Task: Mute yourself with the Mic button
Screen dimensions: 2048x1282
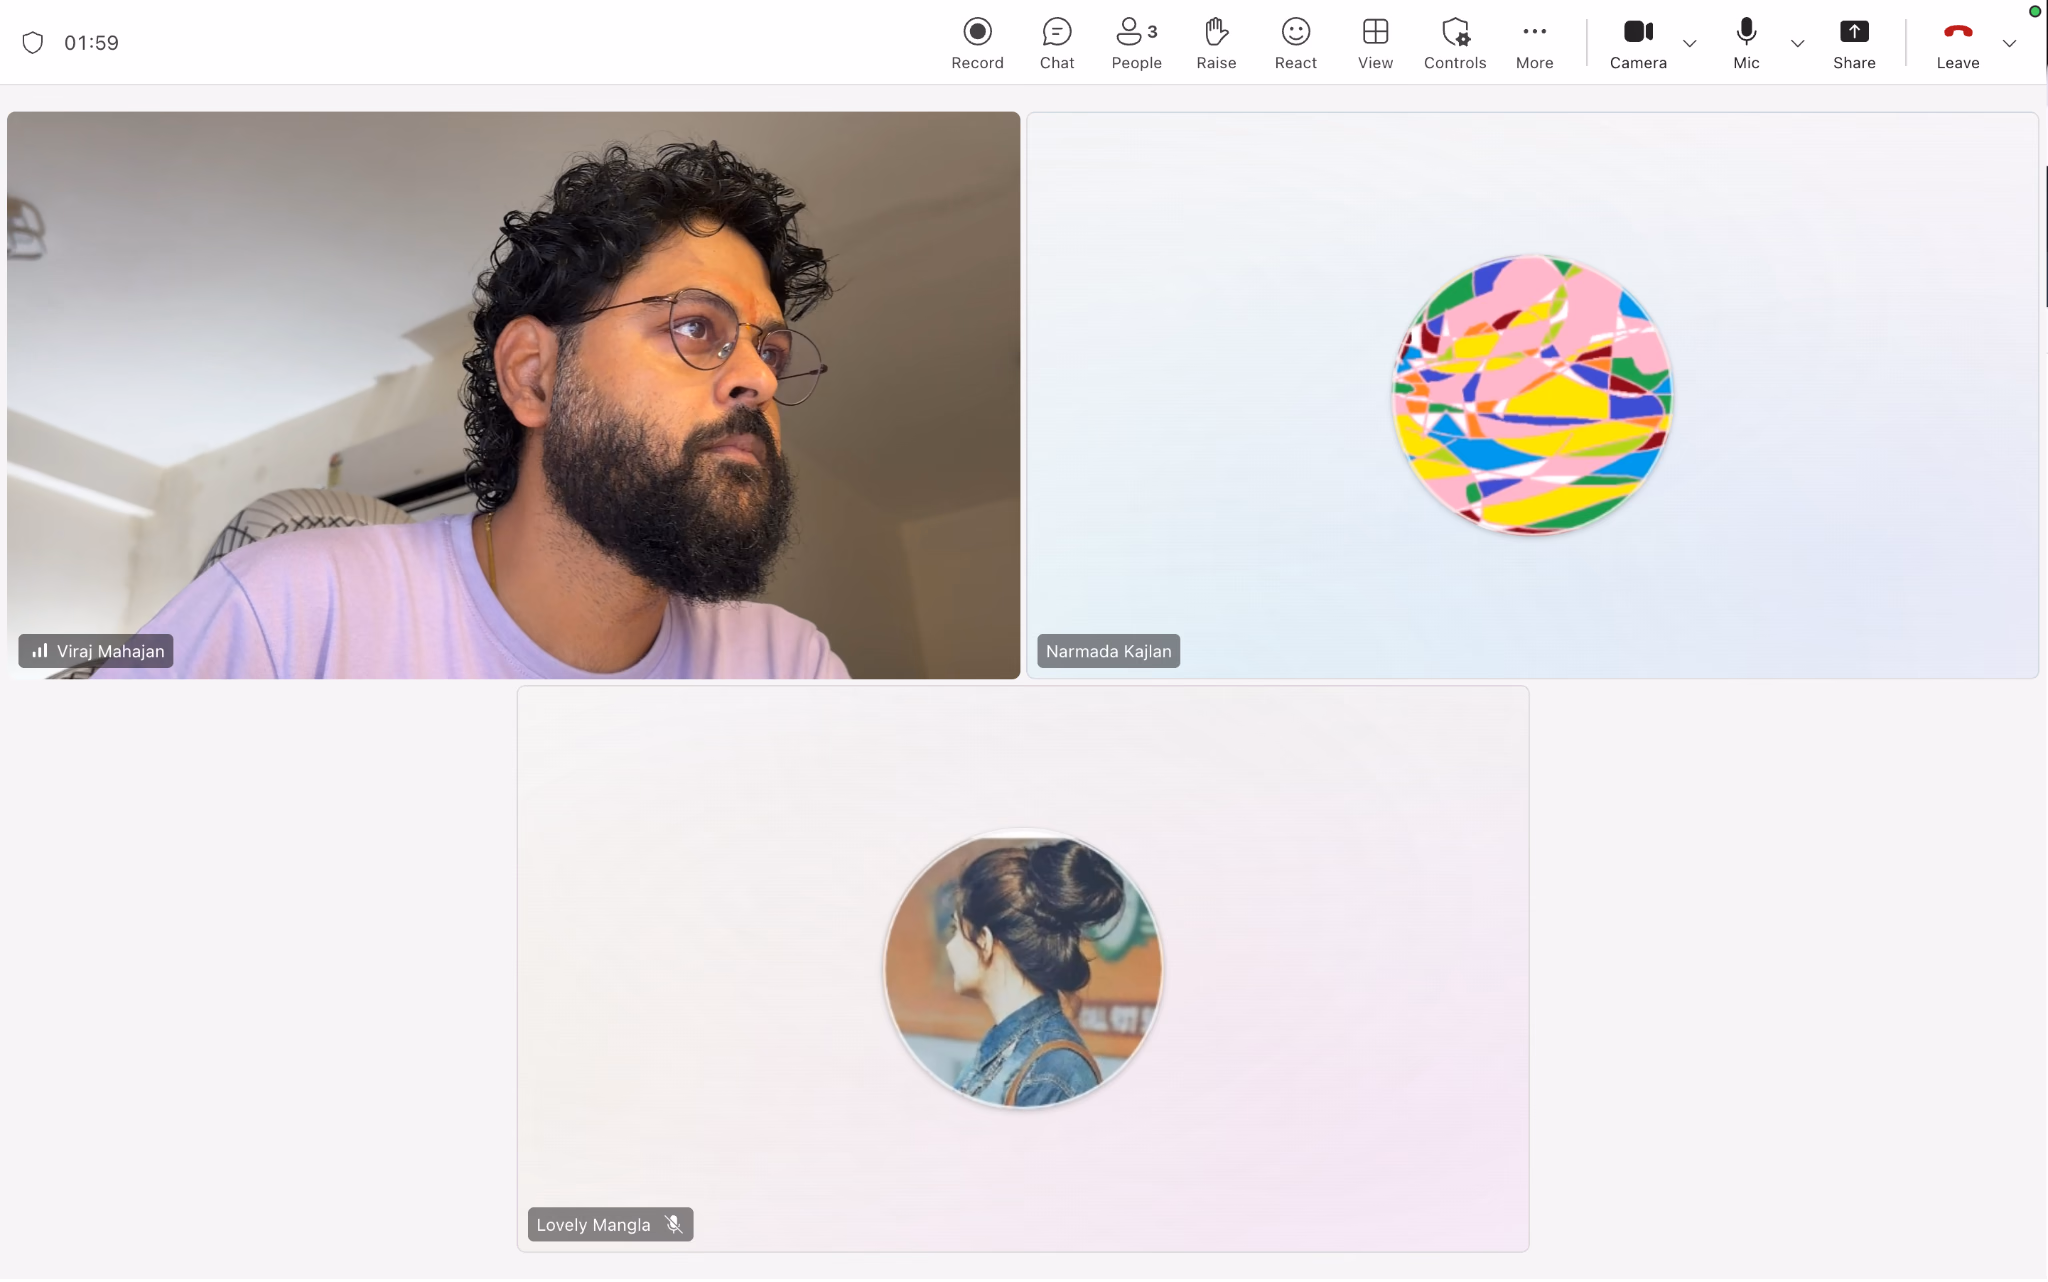Action: (x=1746, y=43)
